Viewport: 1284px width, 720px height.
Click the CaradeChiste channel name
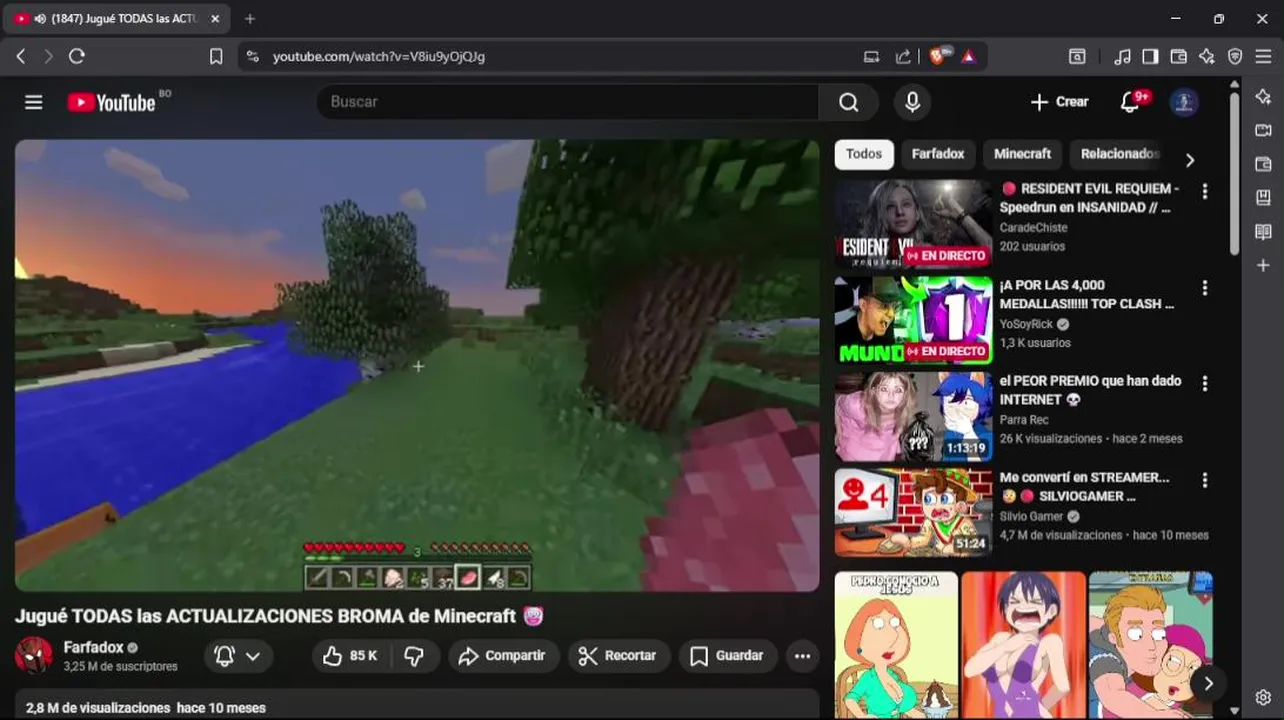[x=1033, y=228]
